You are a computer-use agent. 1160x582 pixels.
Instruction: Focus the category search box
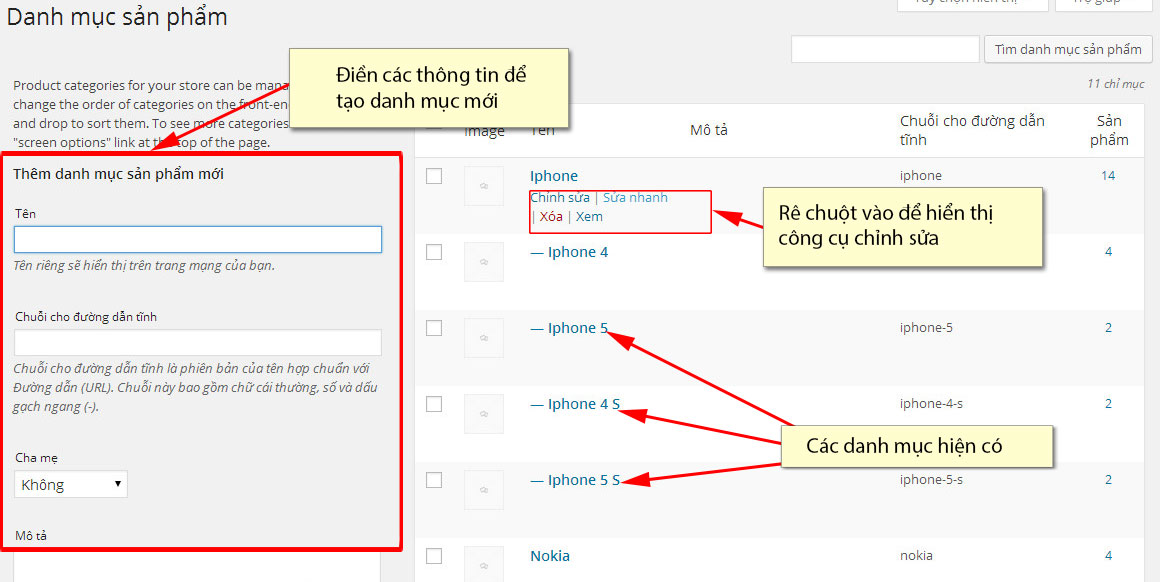[x=885, y=50]
